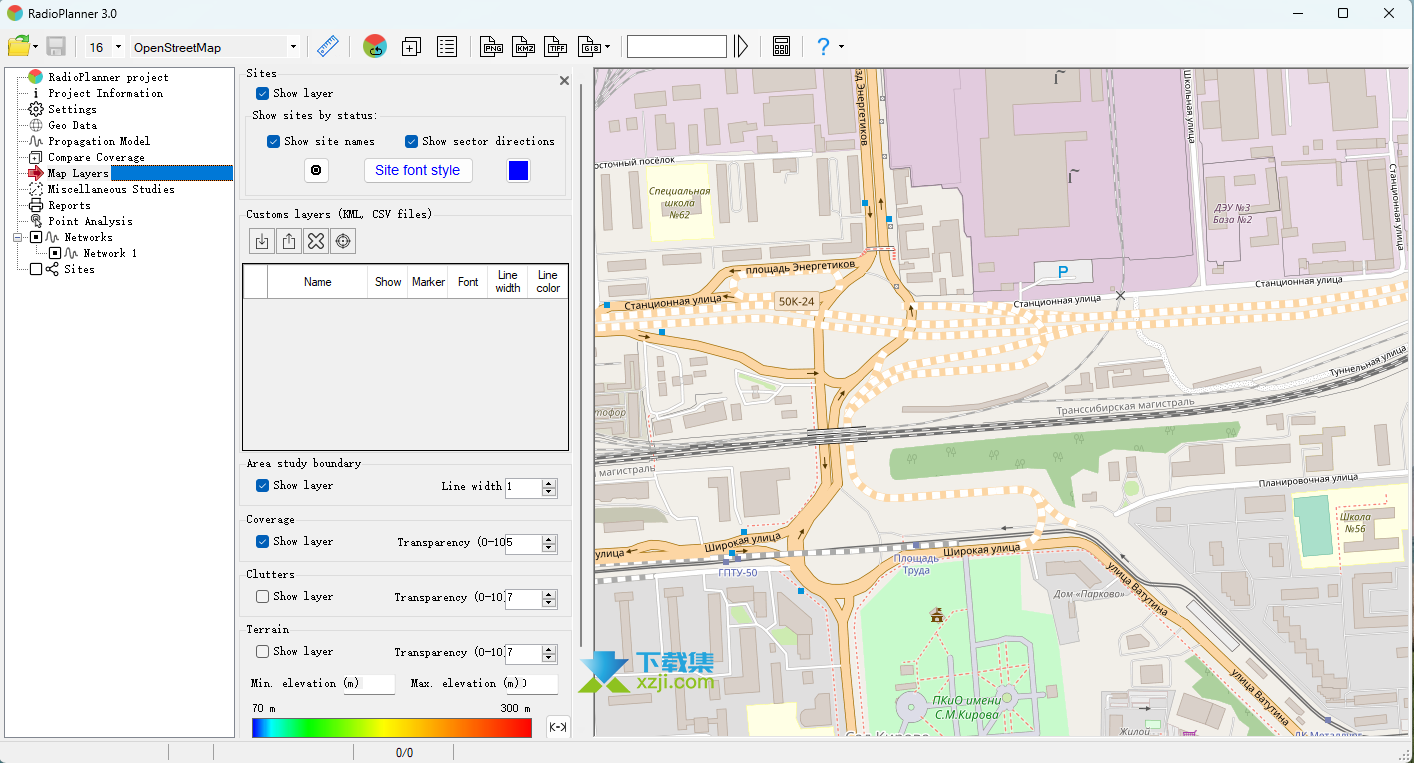This screenshot has height=763, width=1414.
Task: Enable Terrain Show layer checkbox
Action: 262,651
